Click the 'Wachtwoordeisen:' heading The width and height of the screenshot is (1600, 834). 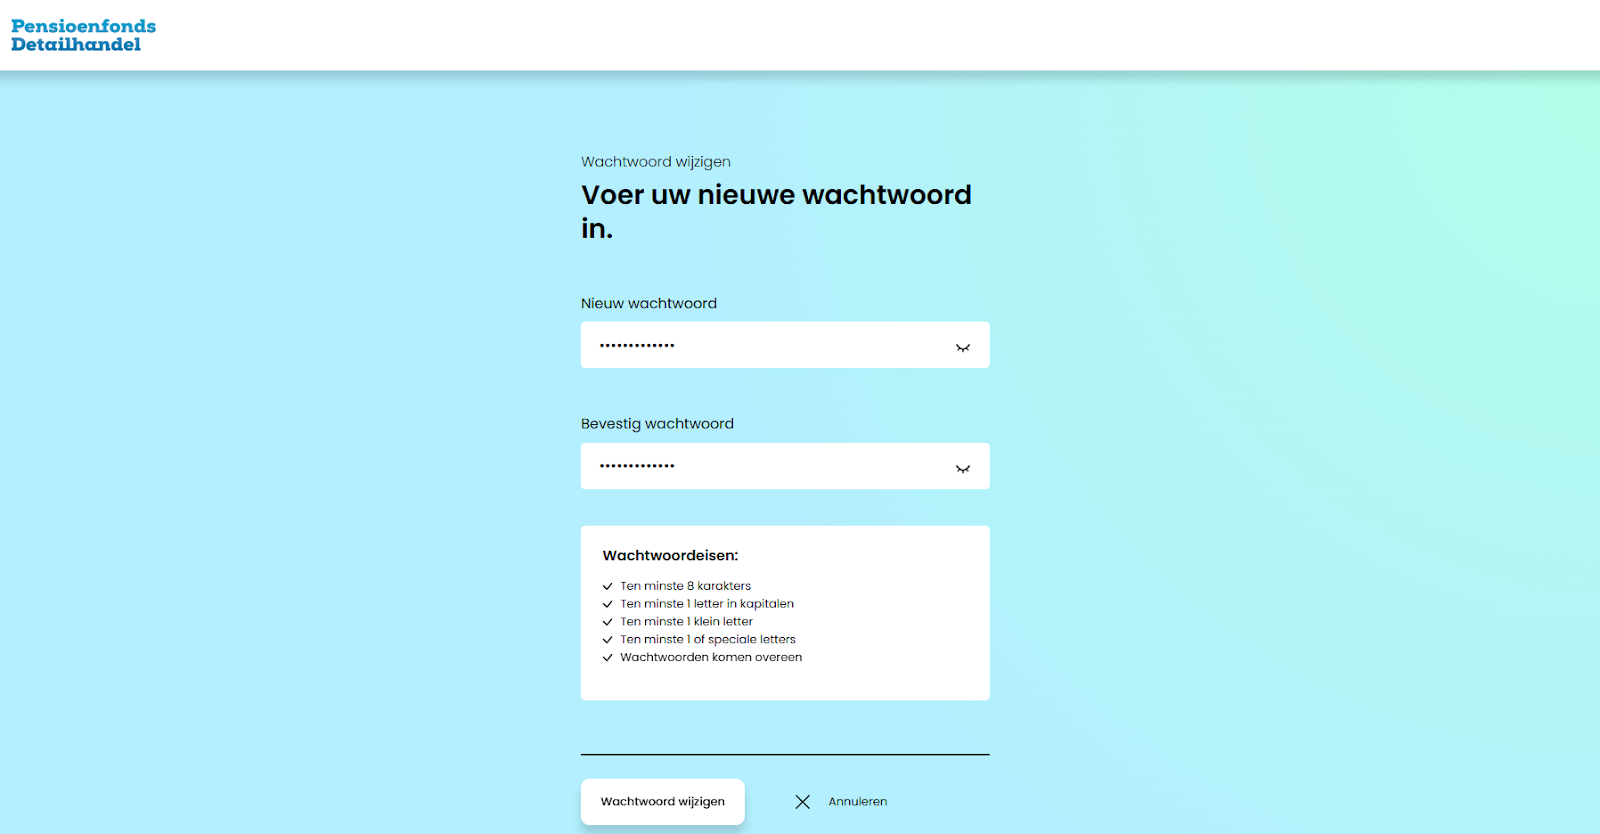pos(670,556)
